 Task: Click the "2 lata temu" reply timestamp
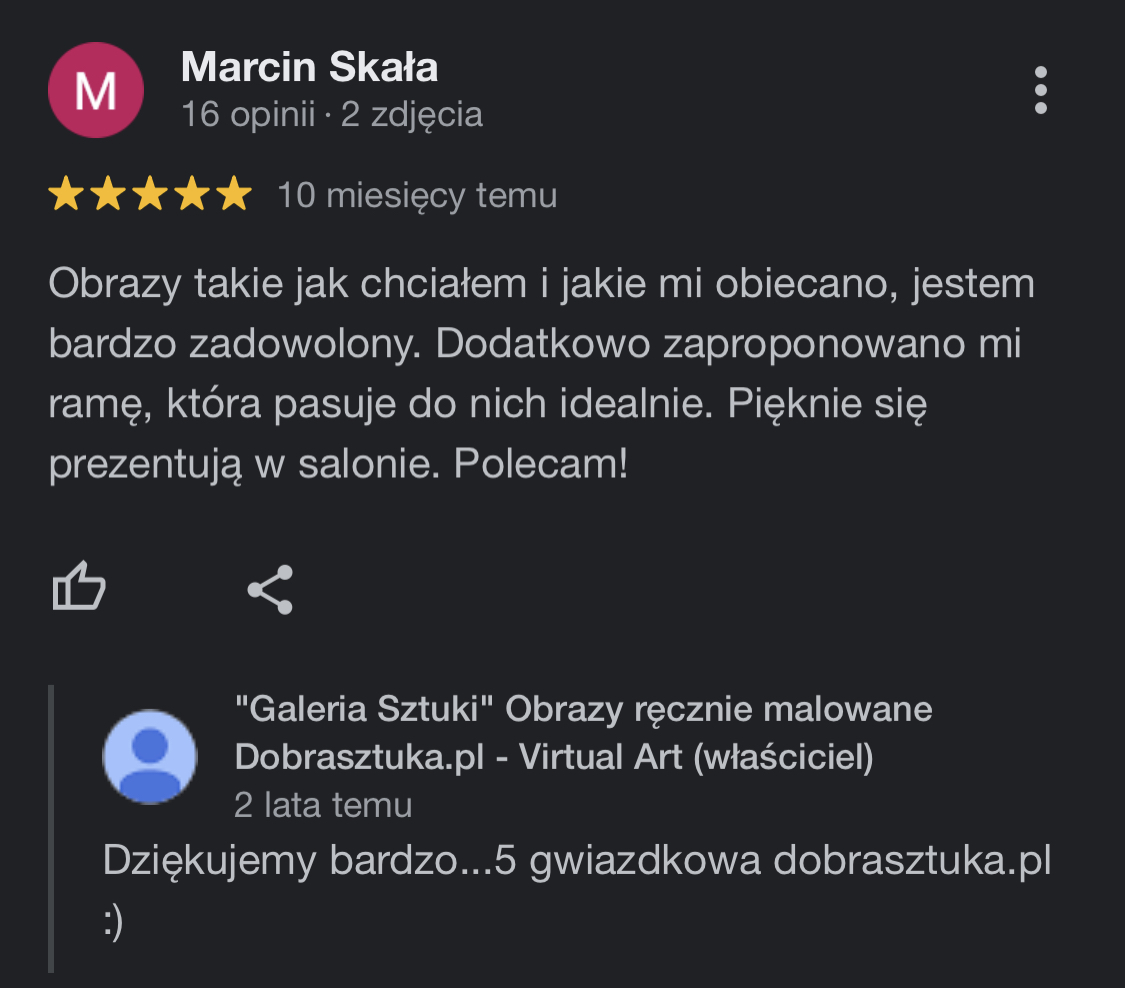323,805
